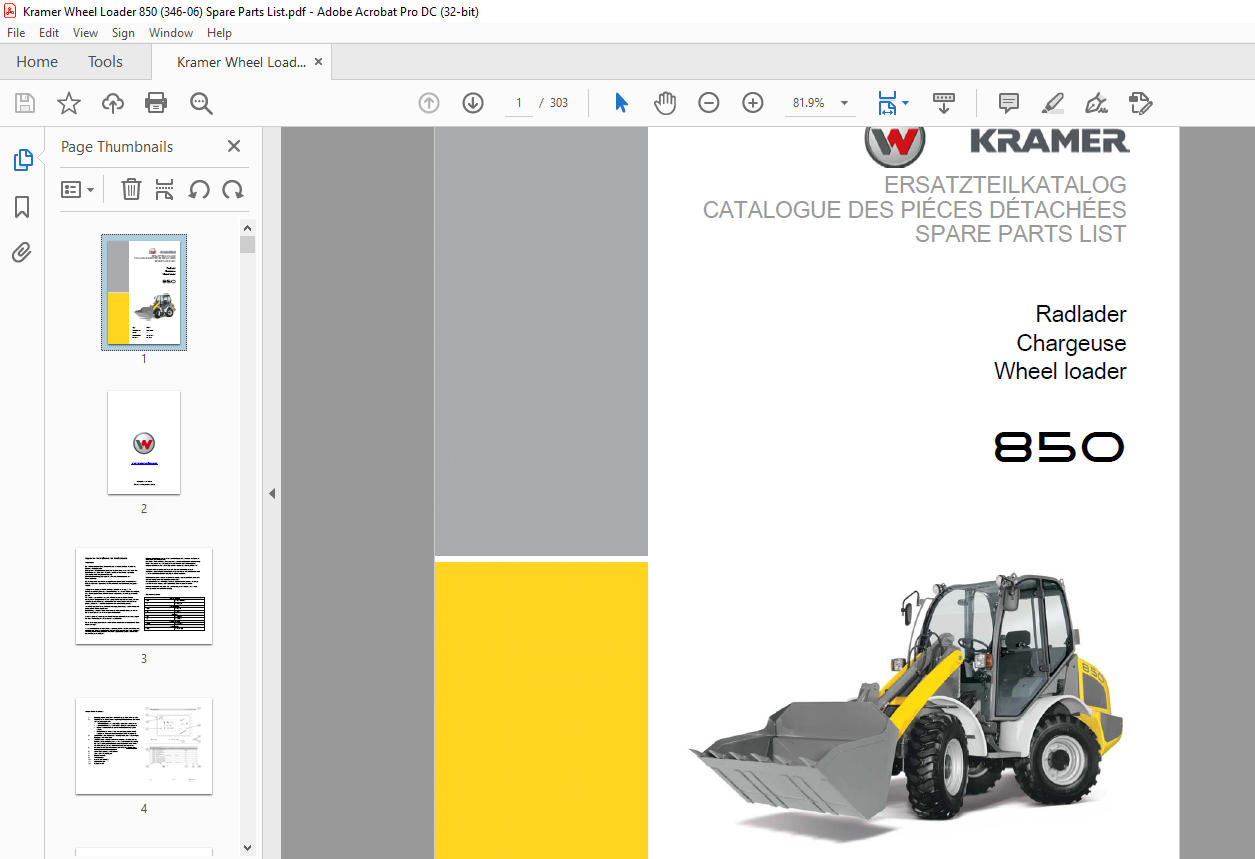Open the File menu
This screenshot has height=859, width=1255.
pos(16,33)
